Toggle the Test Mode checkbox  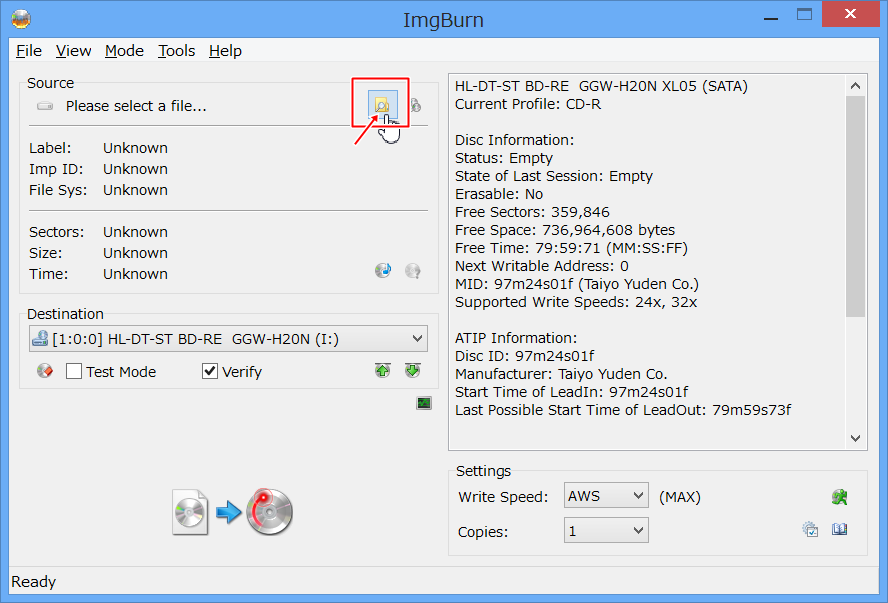pyautogui.click(x=74, y=371)
